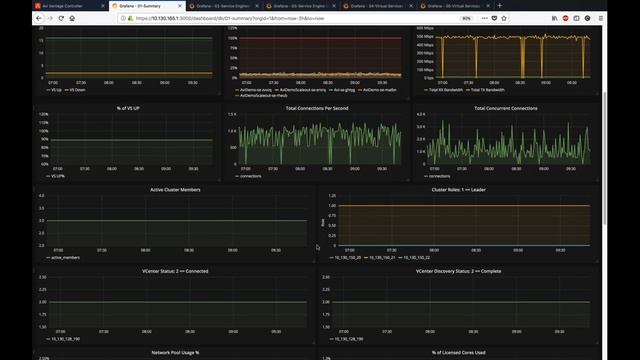Click the page vertical scrollbar thumb

604,158
